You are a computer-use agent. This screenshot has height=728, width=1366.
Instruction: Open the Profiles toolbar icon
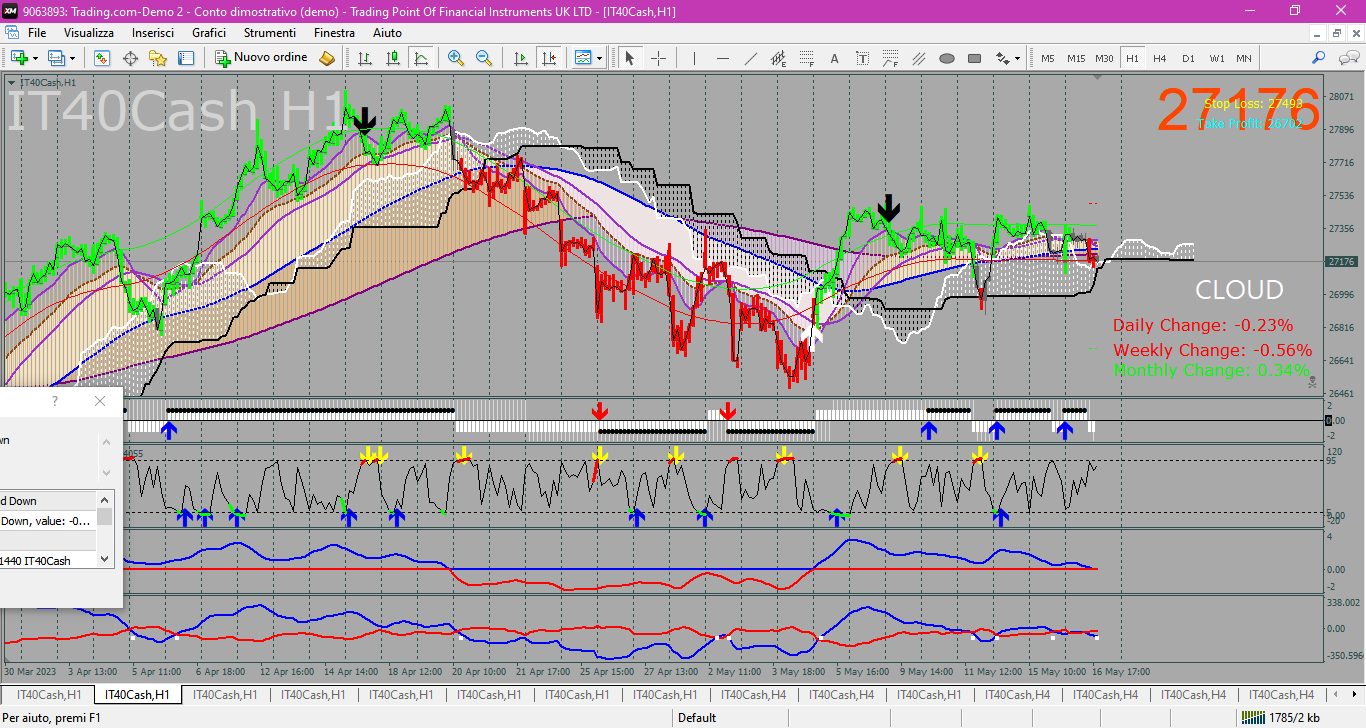[56, 58]
